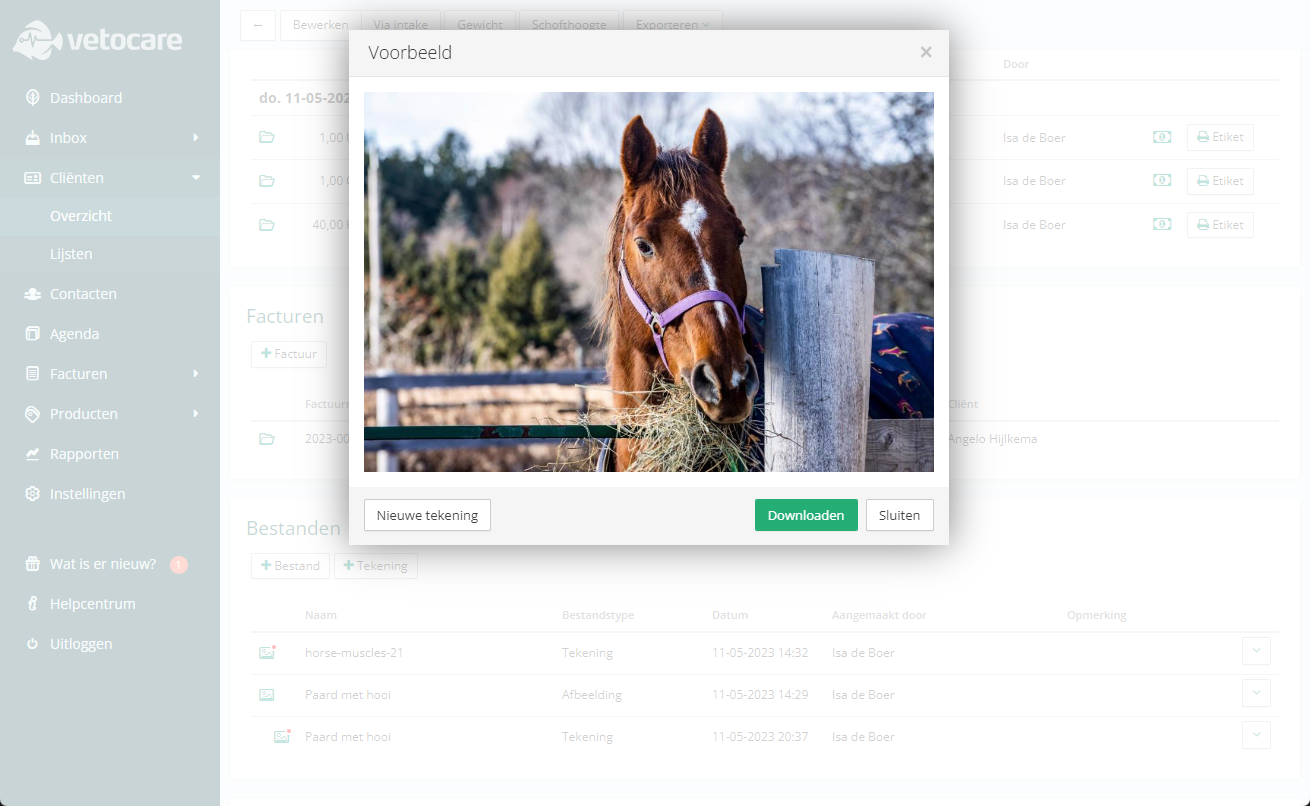Image resolution: width=1310 pixels, height=806 pixels.
Task: Click the Instellingen gear icon
Action: [x=32, y=494]
